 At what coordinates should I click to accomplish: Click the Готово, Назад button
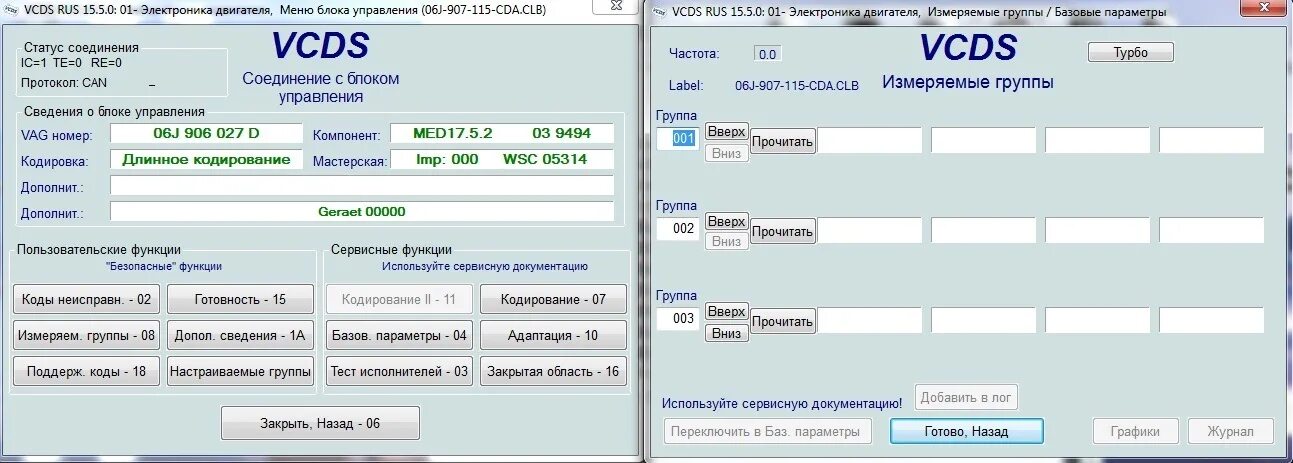pyautogui.click(x=966, y=431)
